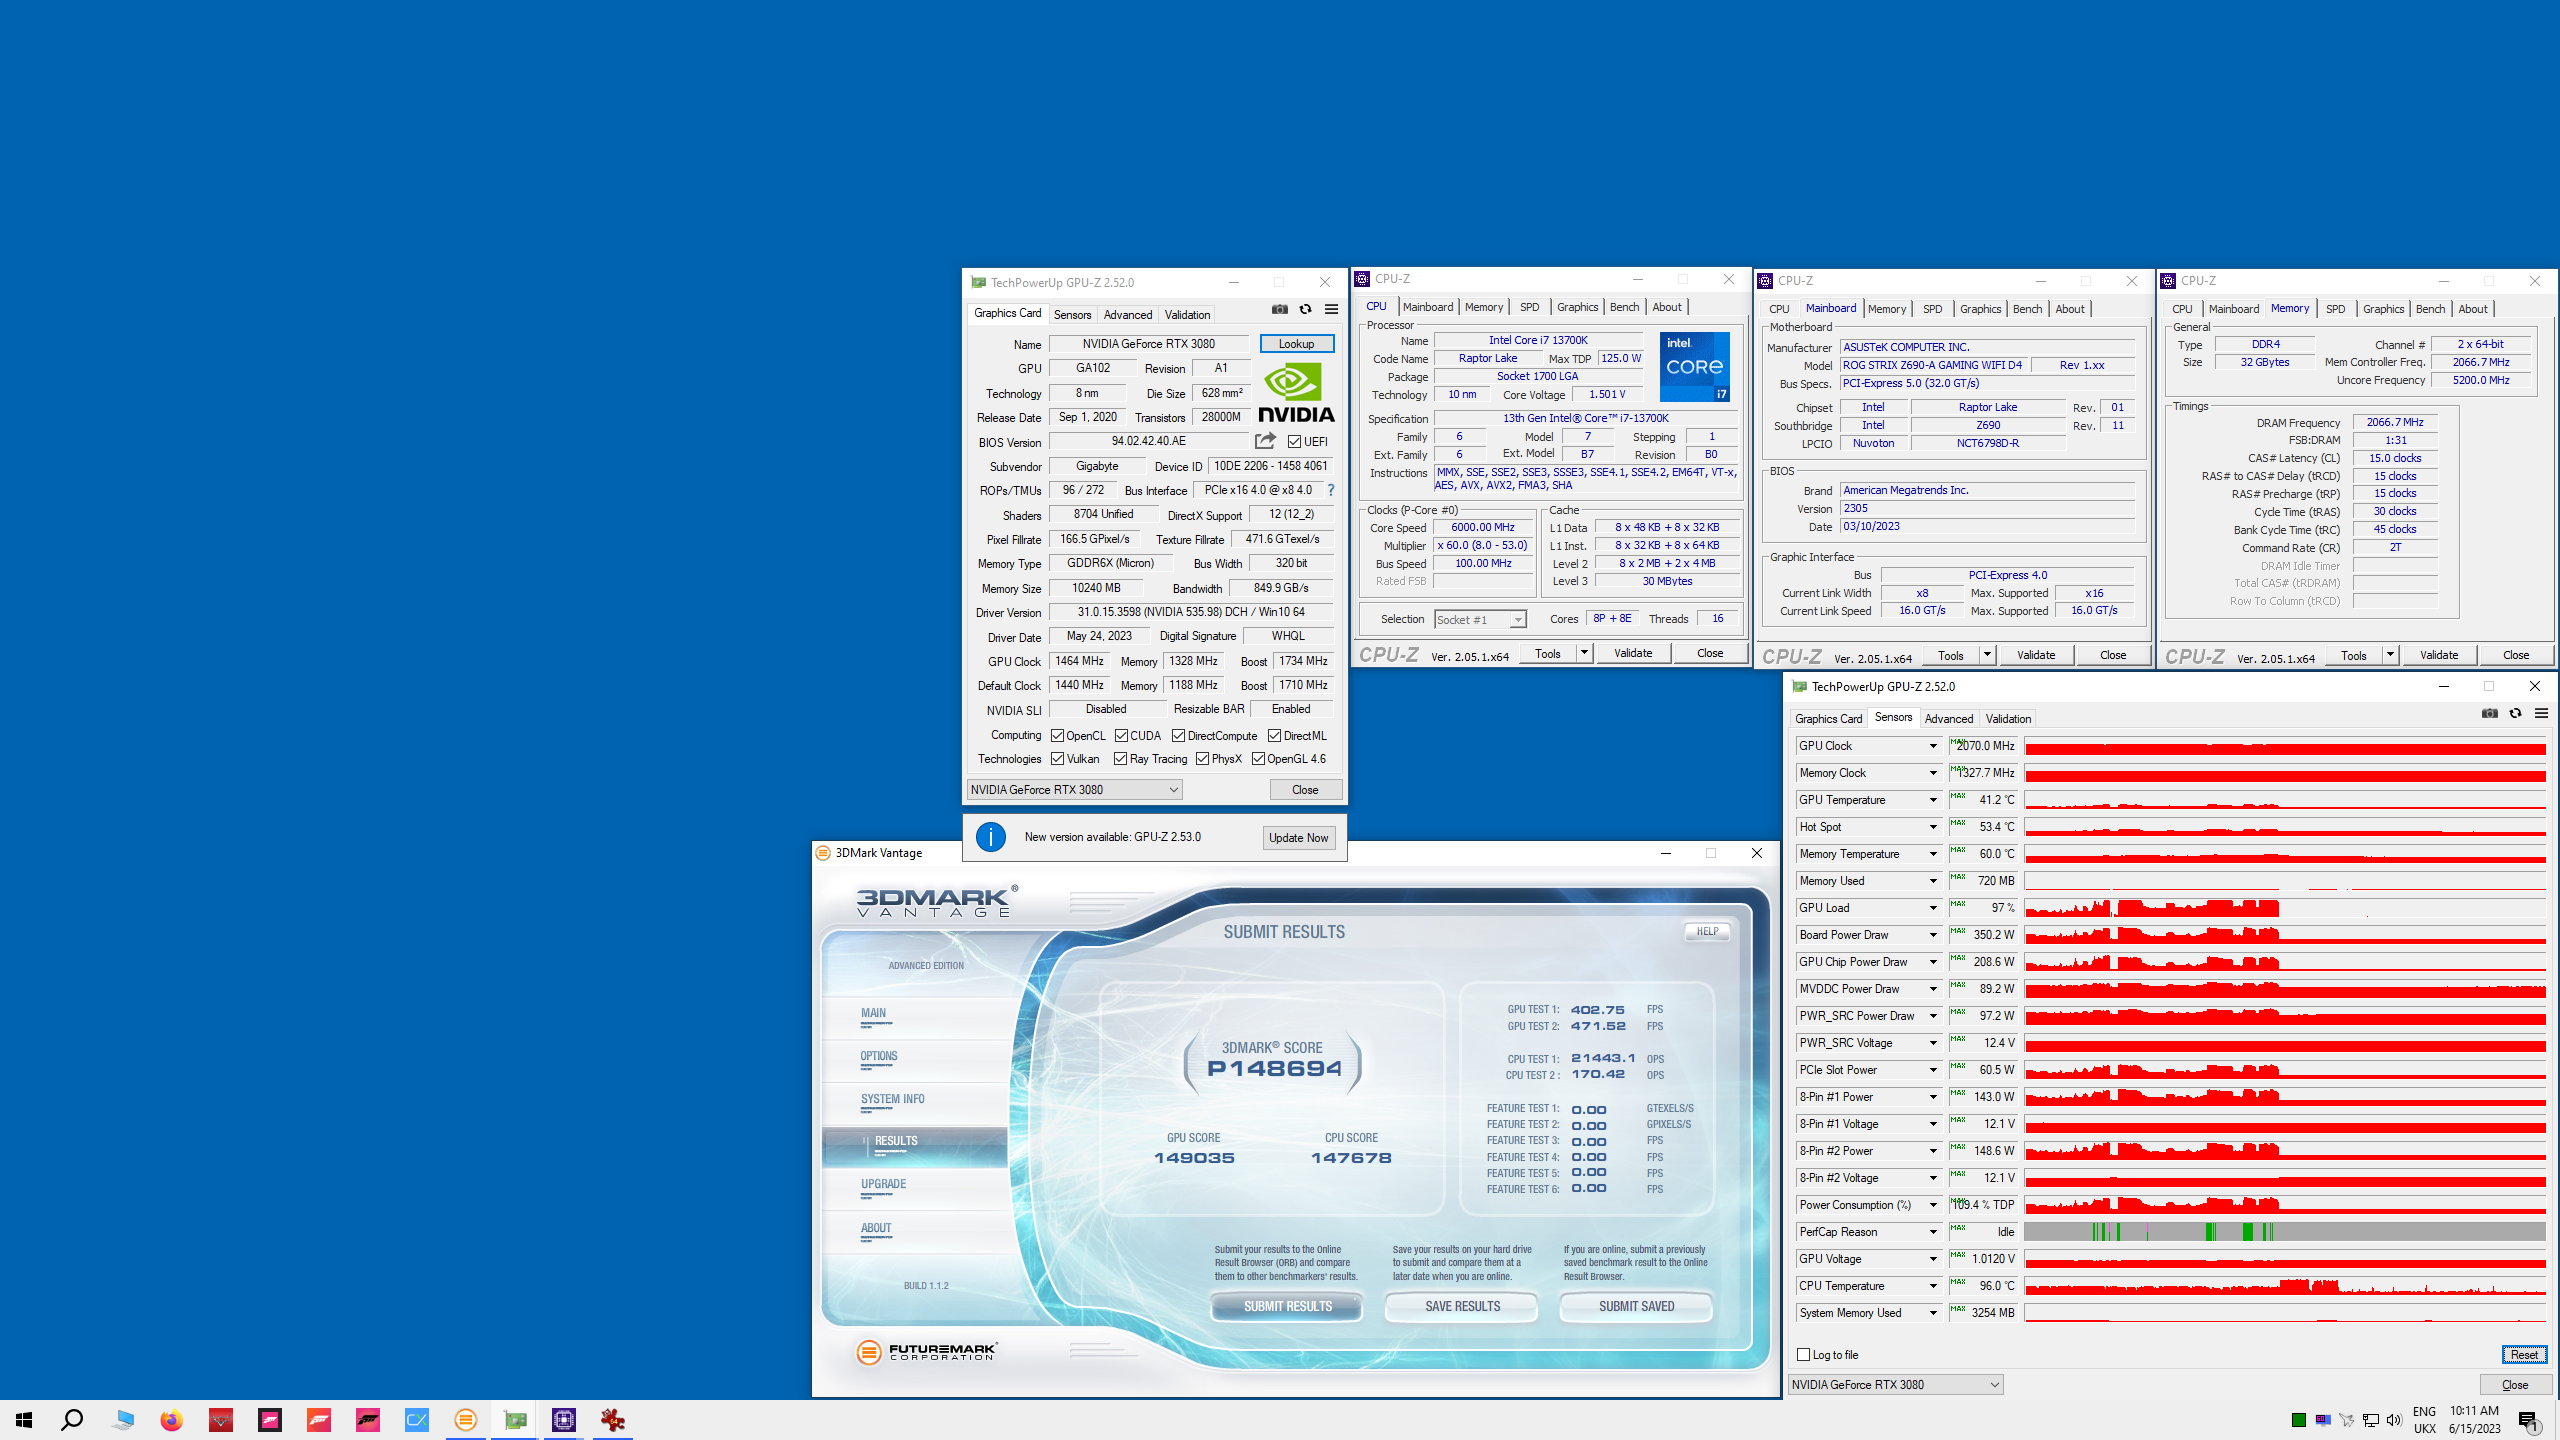Screen dimensions: 2560x1440
Task: Click the NVIDIA logo in GPU-Z
Action: point(1296,392)
